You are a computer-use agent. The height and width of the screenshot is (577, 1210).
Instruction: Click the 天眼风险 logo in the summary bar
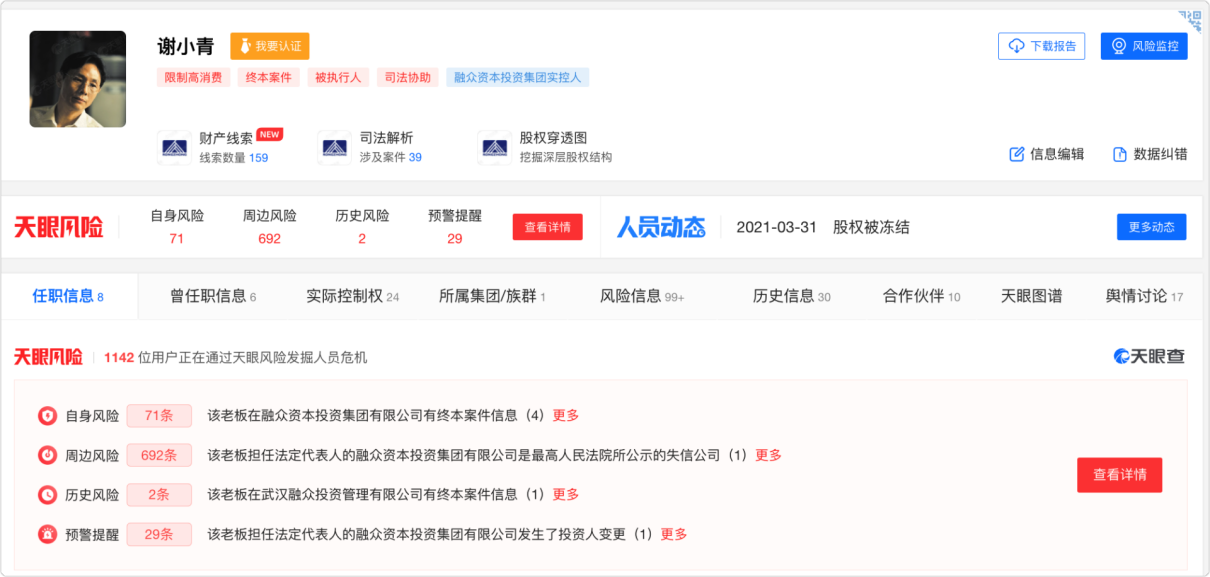click(x=59, y=227)
